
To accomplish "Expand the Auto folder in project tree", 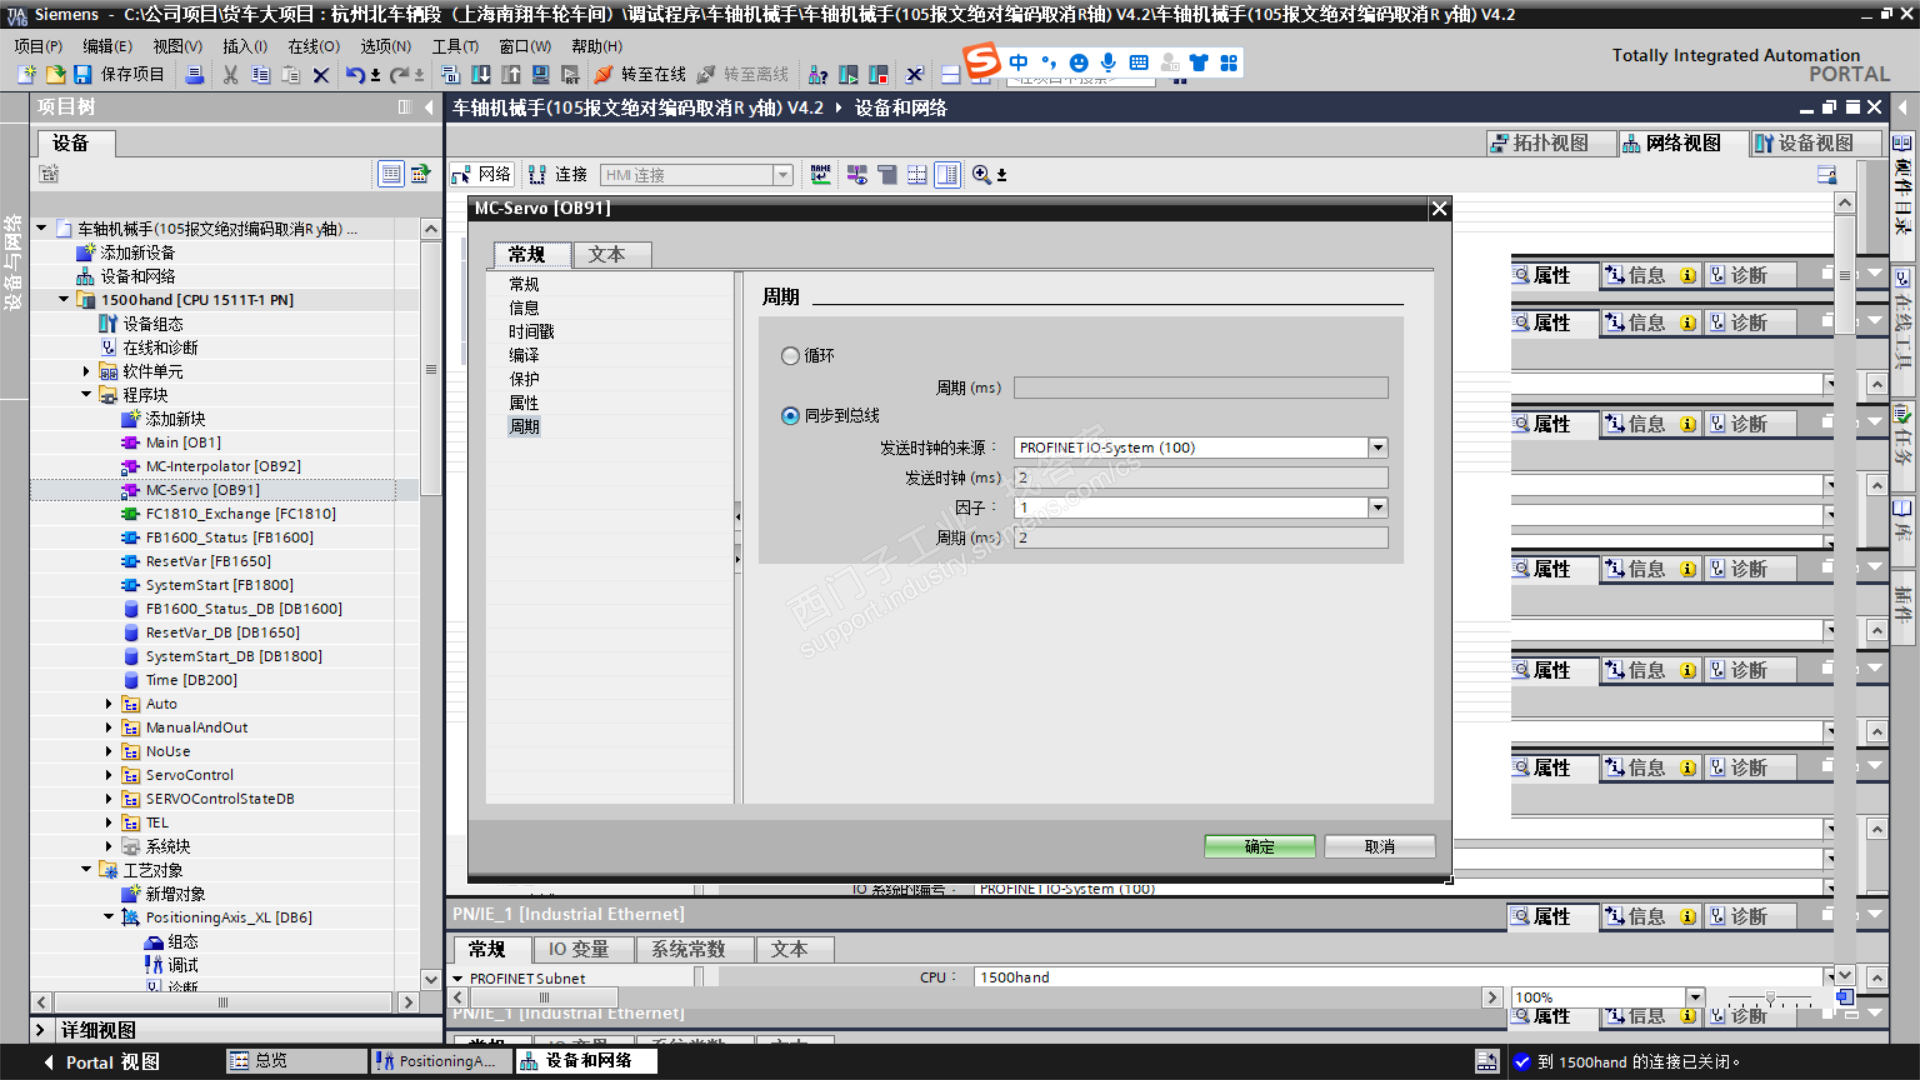I will click(x=109, y=704).
